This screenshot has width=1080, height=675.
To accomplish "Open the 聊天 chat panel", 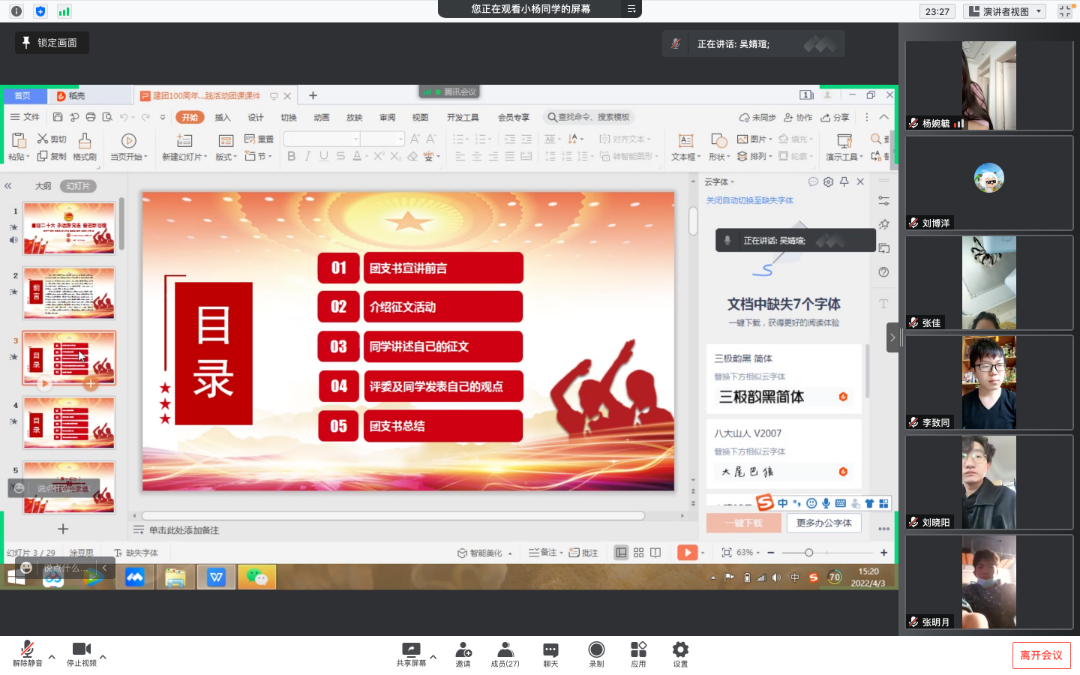I will 550,653.
